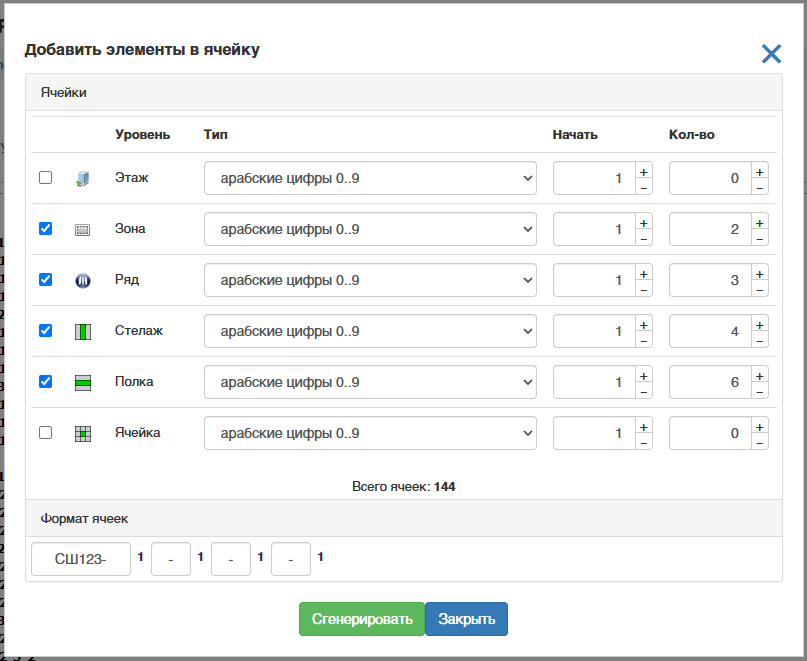
Task: Close the dialog with the blue X
Action: pos(771,54)
